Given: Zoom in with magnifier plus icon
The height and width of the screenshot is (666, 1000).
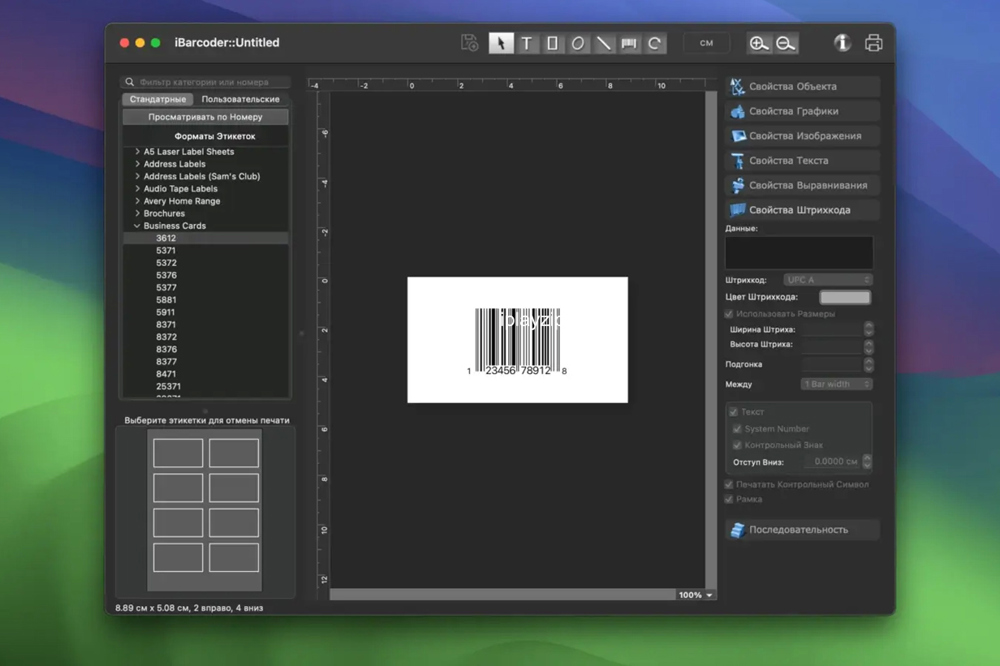Looking at the screenshot, I should (759, 43).
